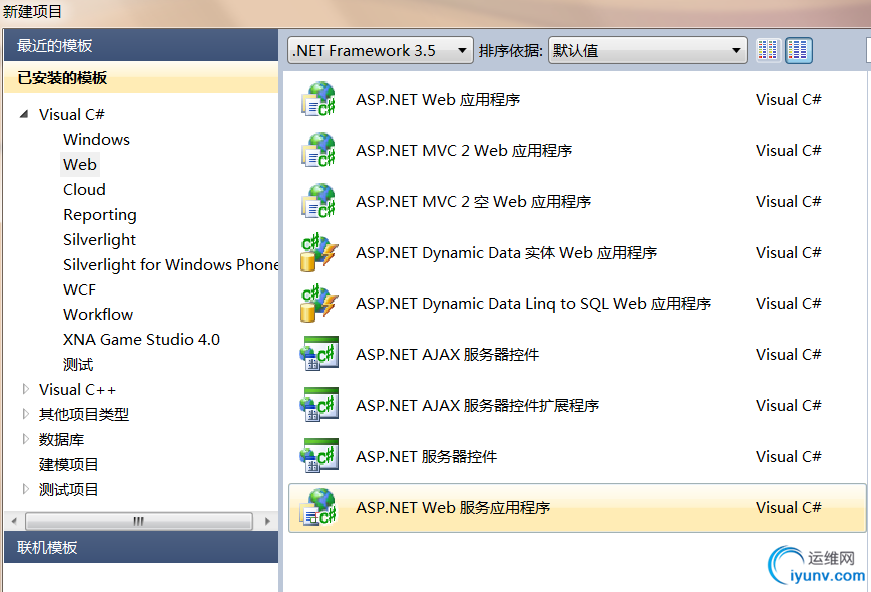Screen dimensions: 871x592
Task: Select the Cloud category
Action: point(84,189)
